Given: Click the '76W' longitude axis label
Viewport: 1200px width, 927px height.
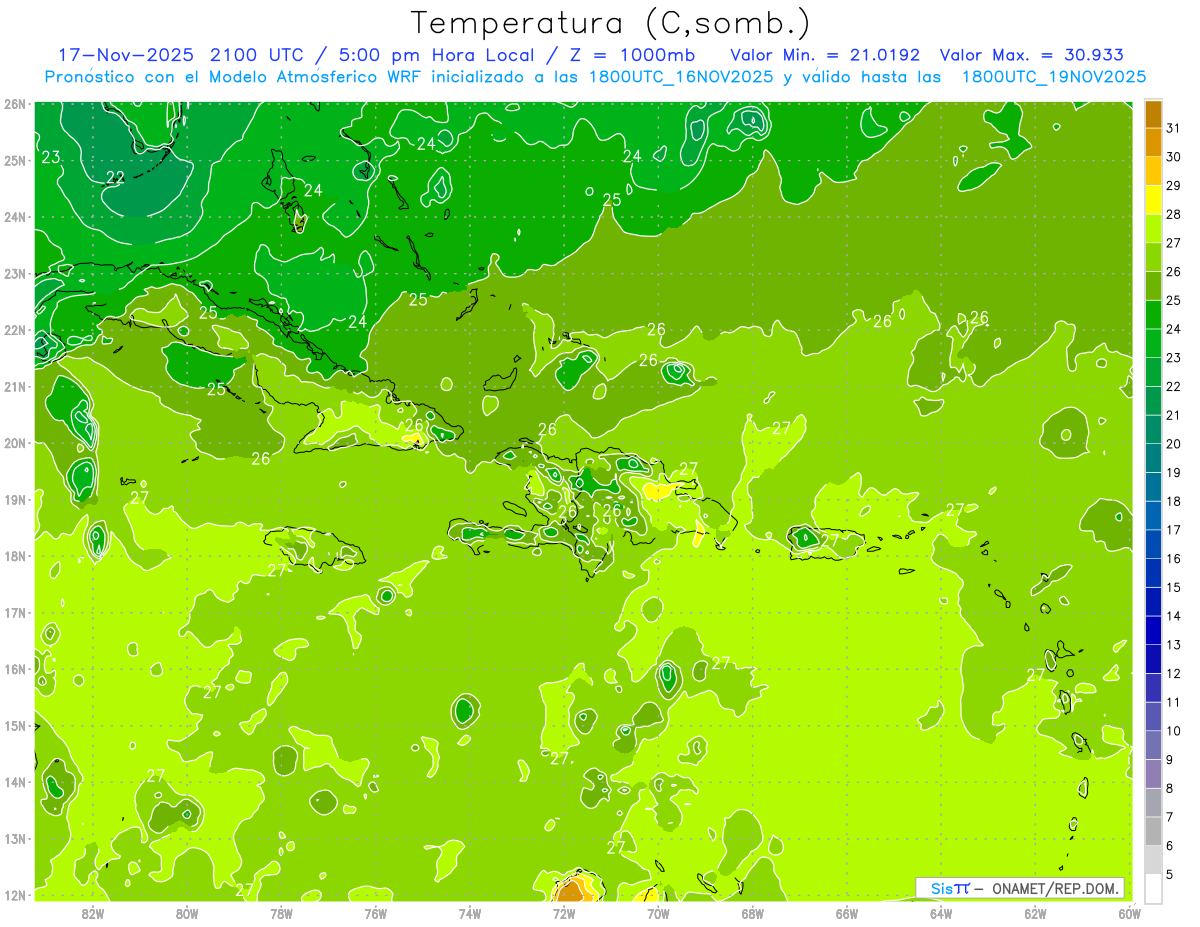Looking at the screenshot, I should coord(375,912).
